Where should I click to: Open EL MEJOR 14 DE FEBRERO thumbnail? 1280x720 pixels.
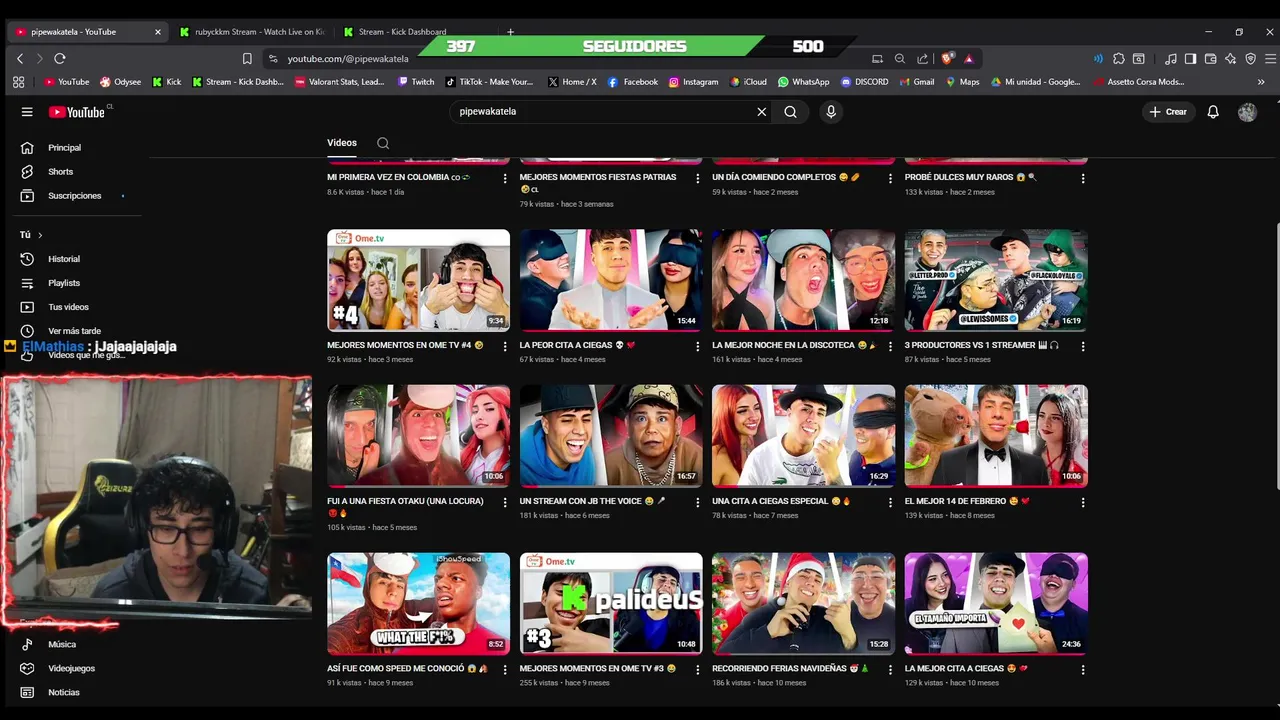click(x=996, y=436)
